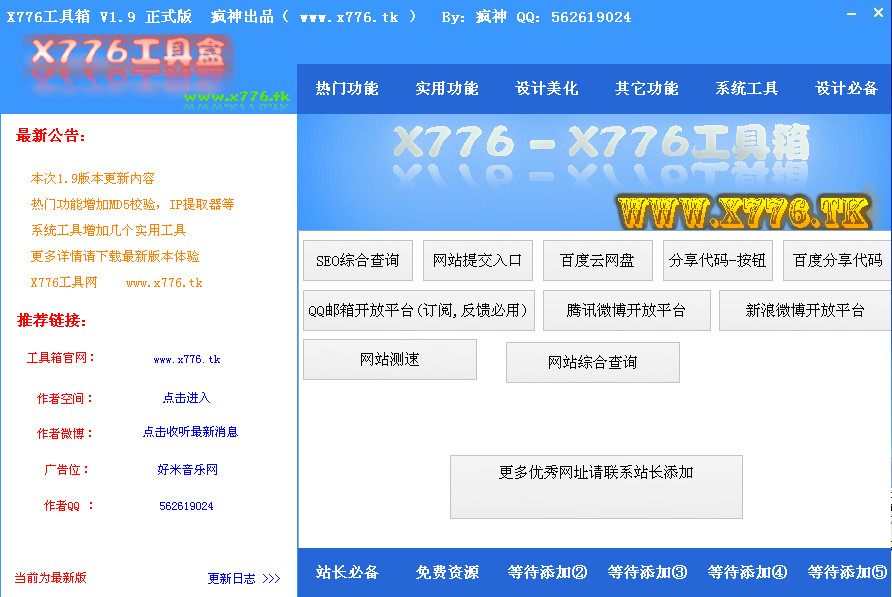892x597 pixels.
Task: Click the X776工具盒 logo image
Action: point(128,63)
